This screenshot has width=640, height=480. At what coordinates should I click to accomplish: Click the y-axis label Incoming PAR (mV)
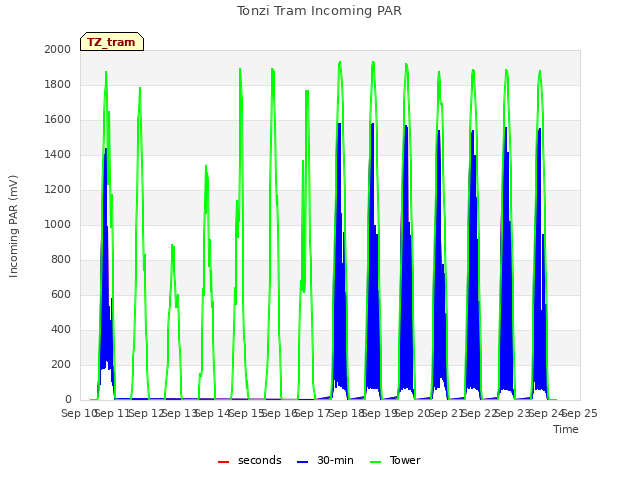tap(13, 227)
